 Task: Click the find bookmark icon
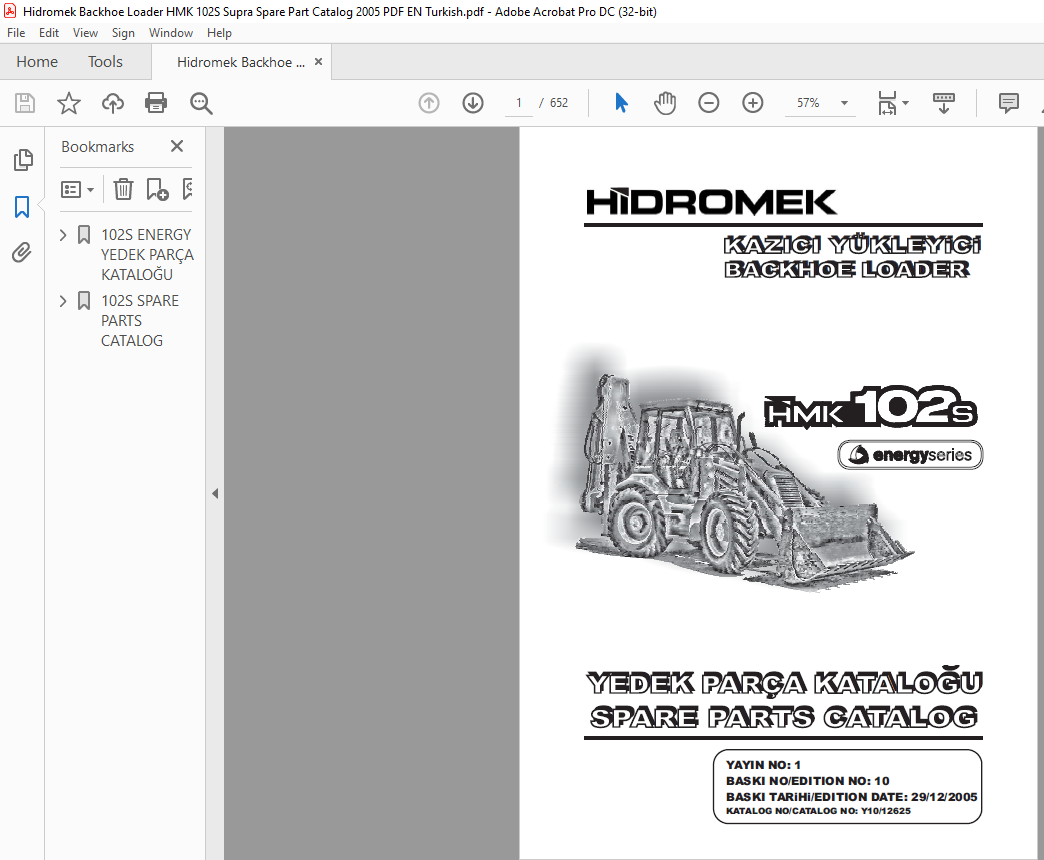click(188, 190)
